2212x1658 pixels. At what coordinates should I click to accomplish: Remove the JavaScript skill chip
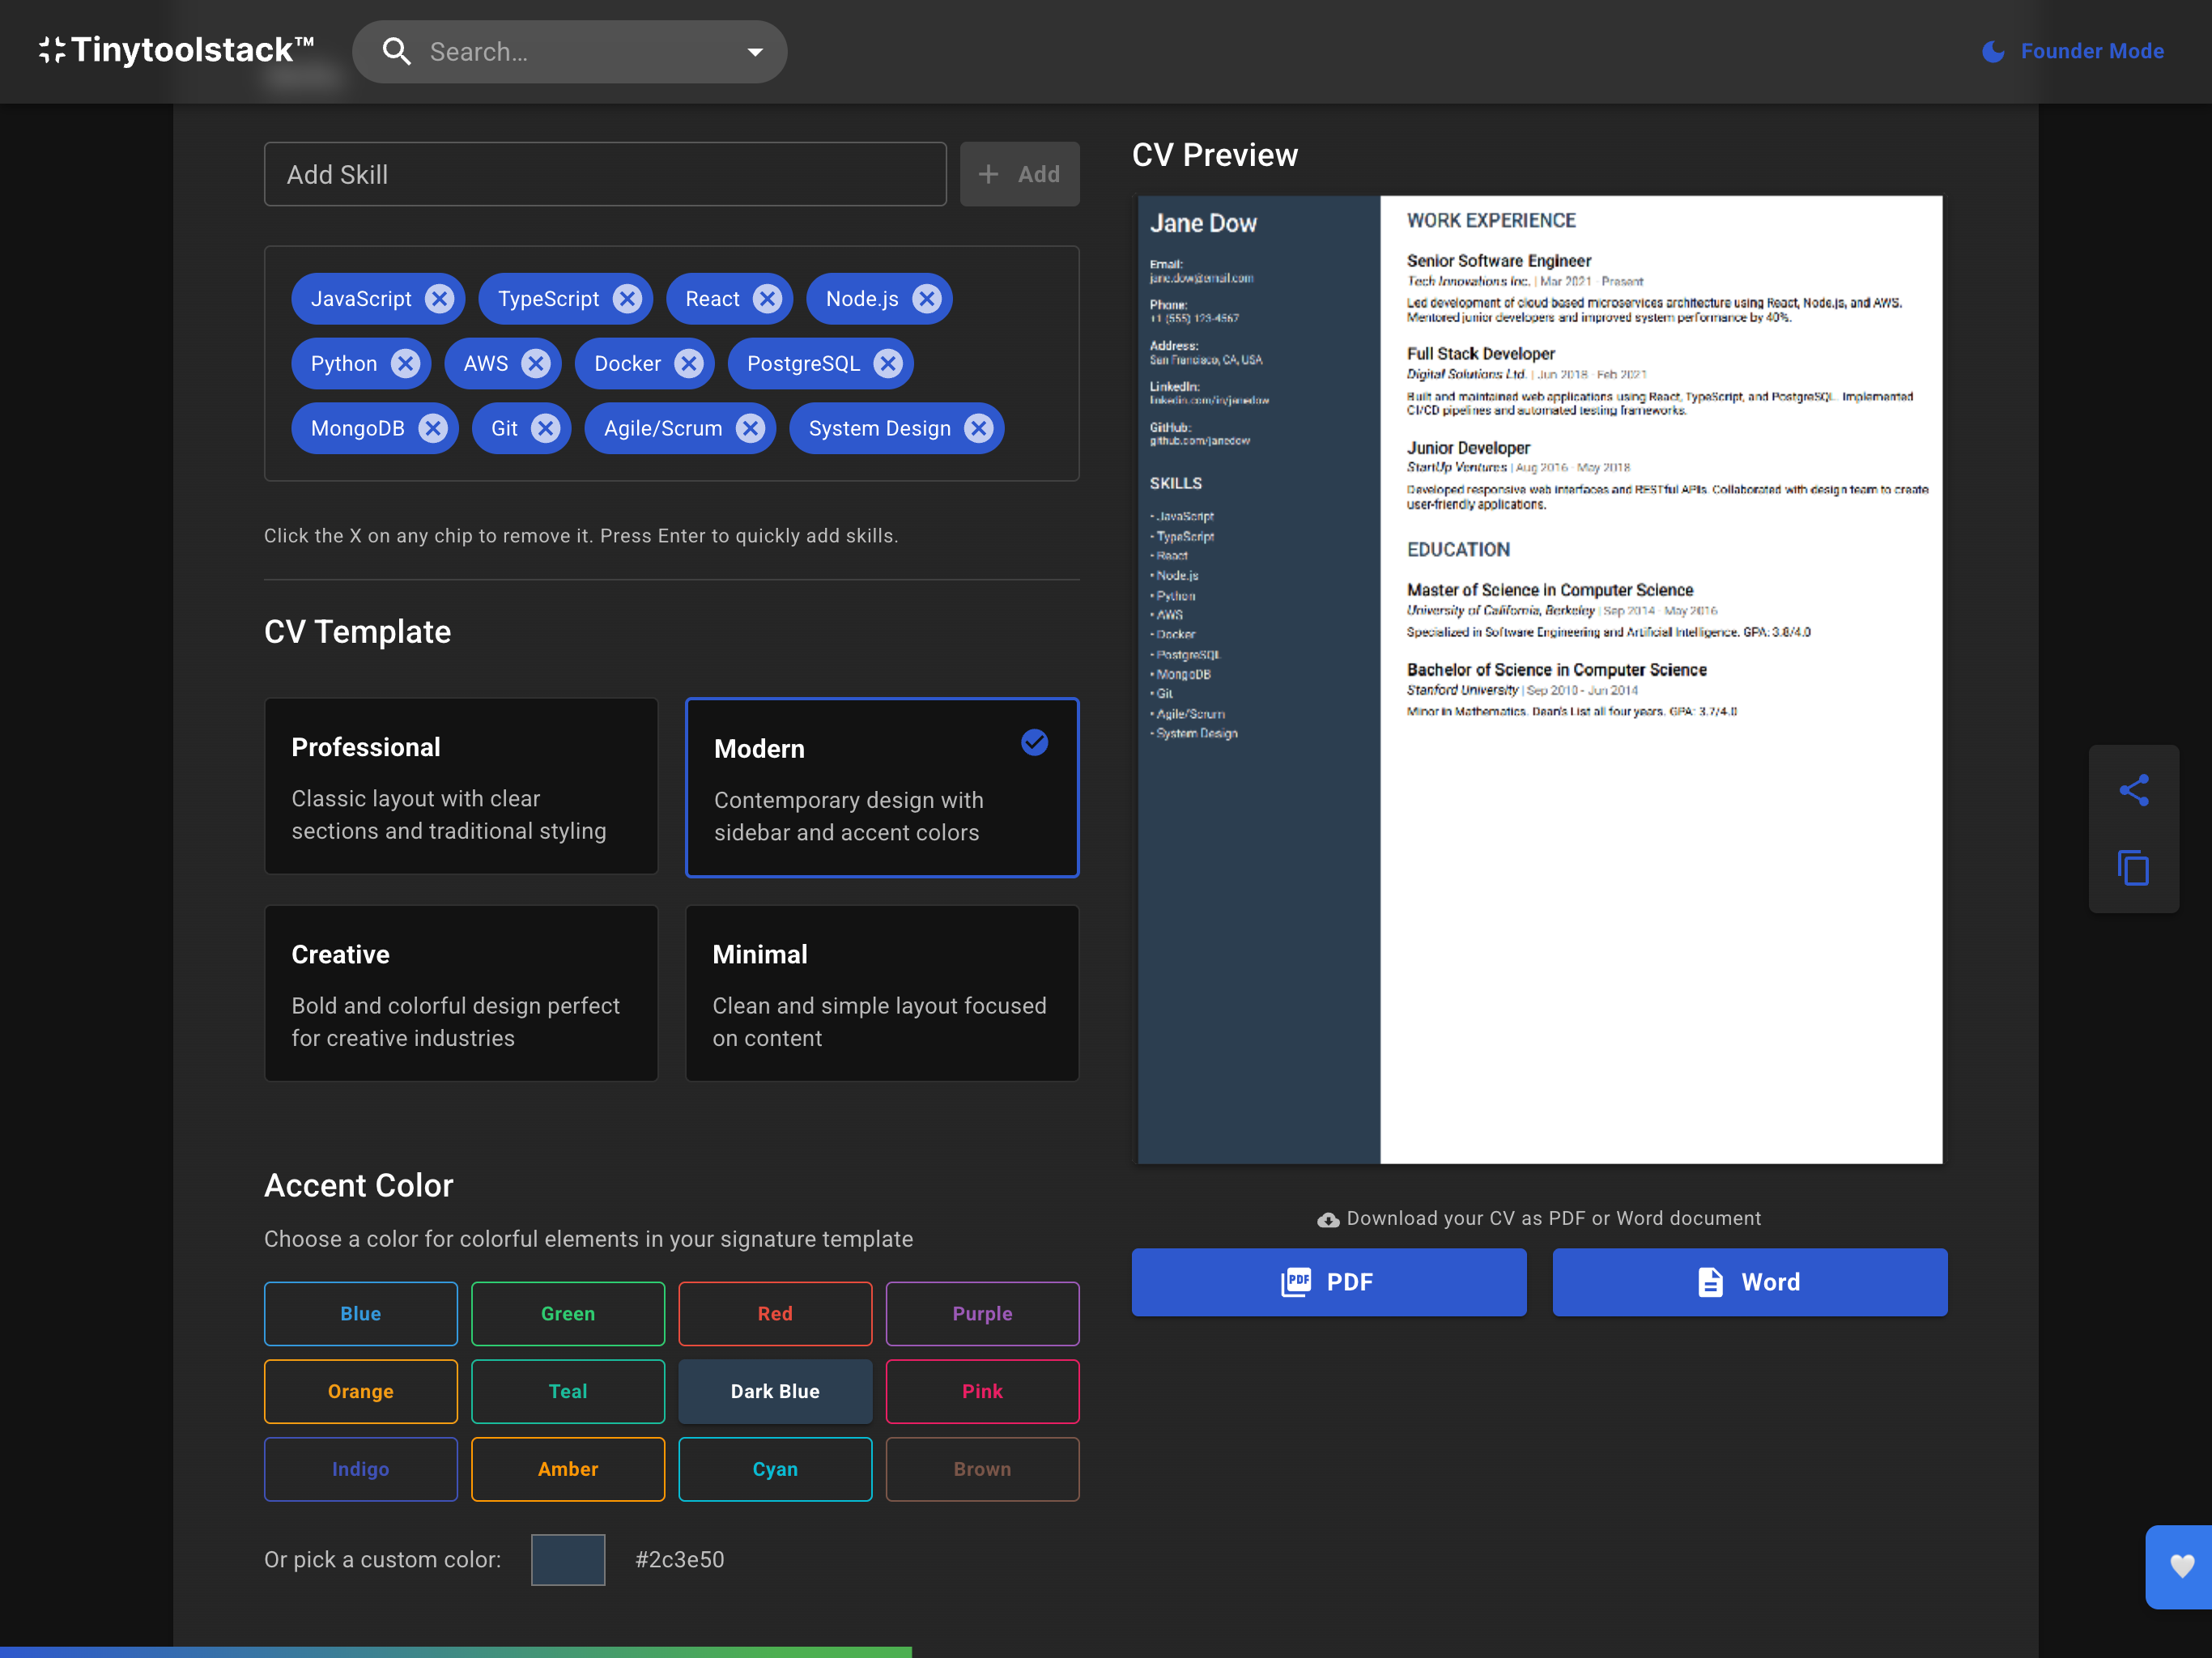coord(439,299)
